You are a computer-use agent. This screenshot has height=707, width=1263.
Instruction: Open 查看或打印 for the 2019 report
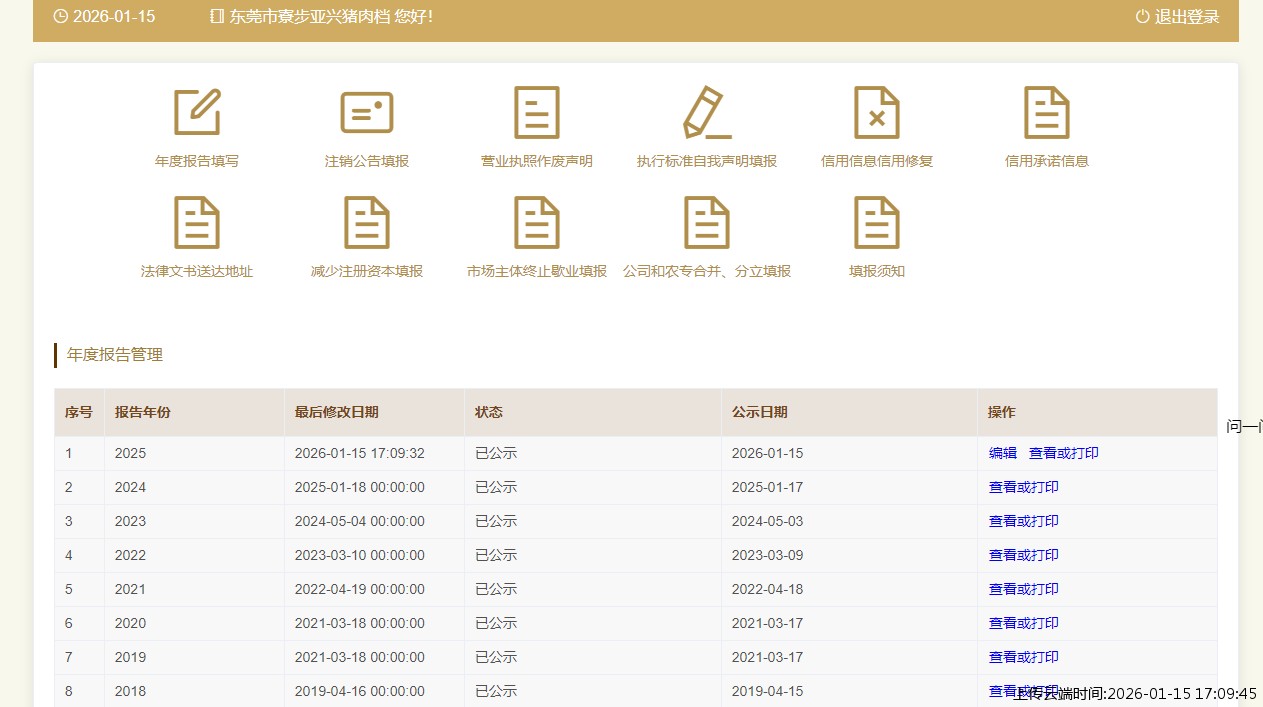tap(1023, 657)
